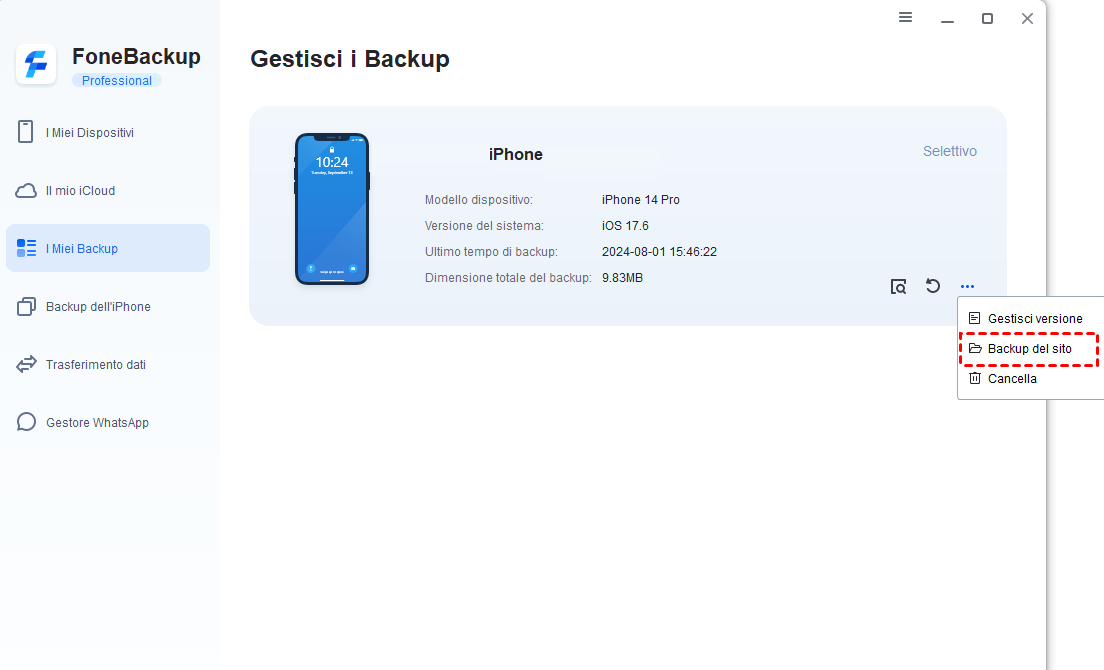Click the restore backup arrow icon

coord(933,286)
